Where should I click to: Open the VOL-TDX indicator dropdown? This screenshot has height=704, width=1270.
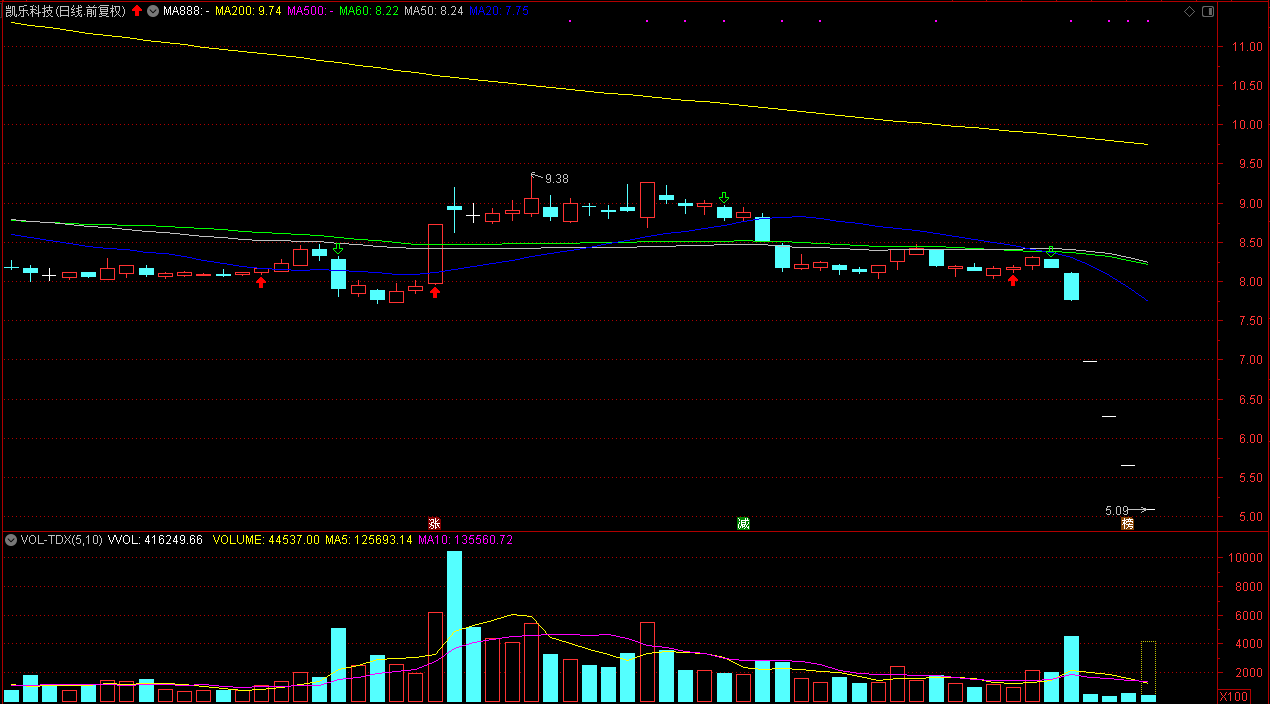[10, 540]
